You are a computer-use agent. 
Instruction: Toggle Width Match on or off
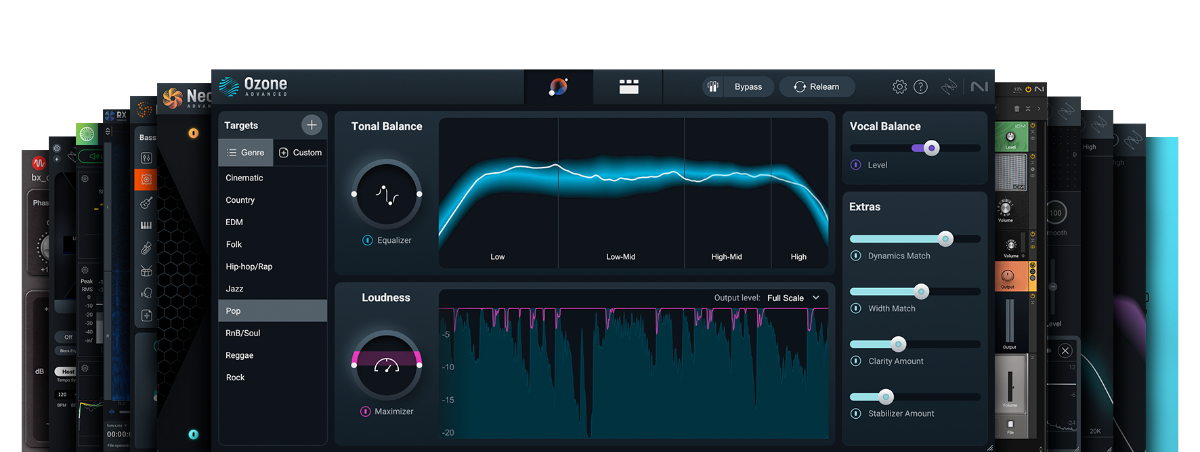(856, 308)
